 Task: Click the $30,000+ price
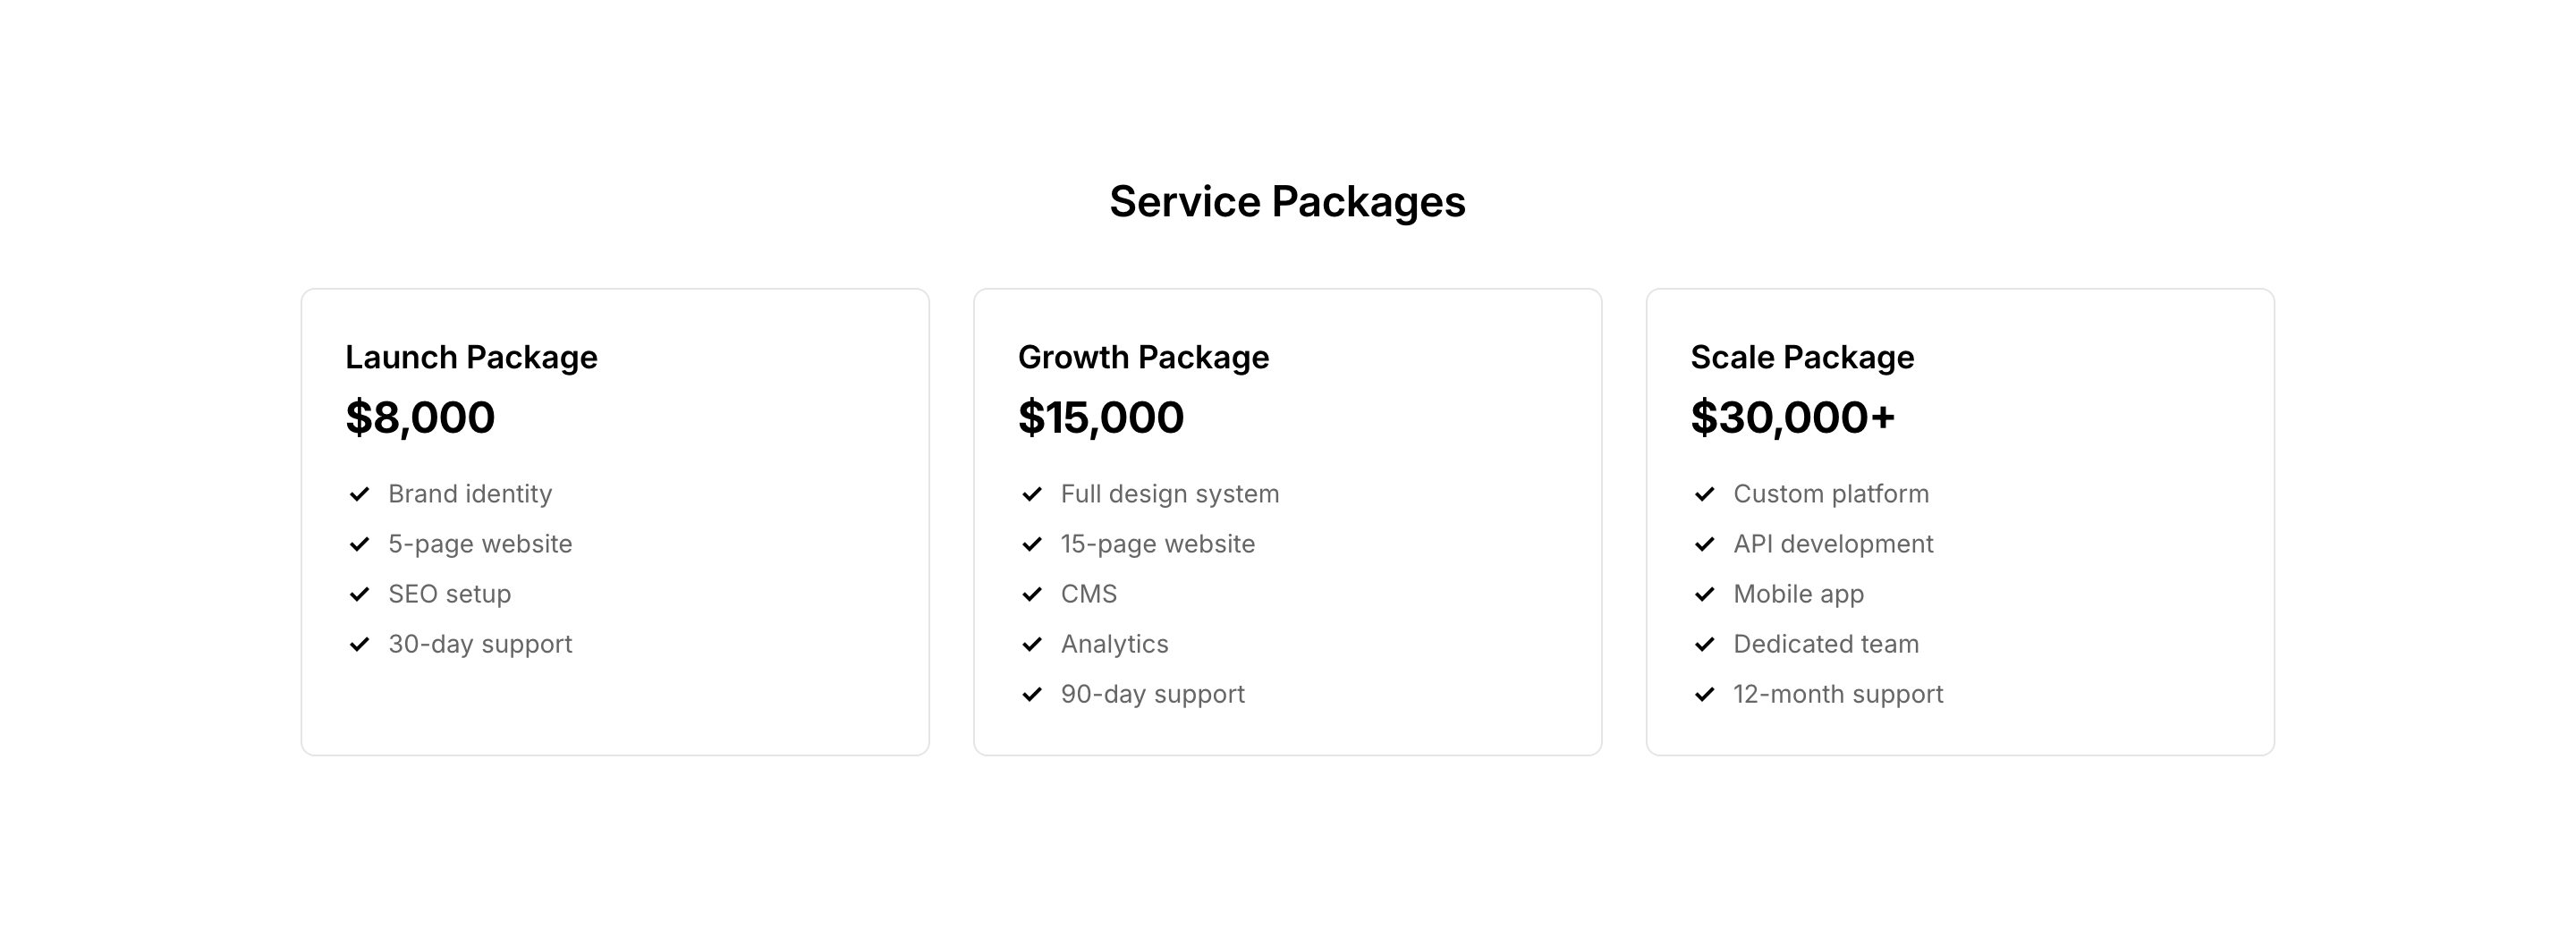click(1793, 418)
